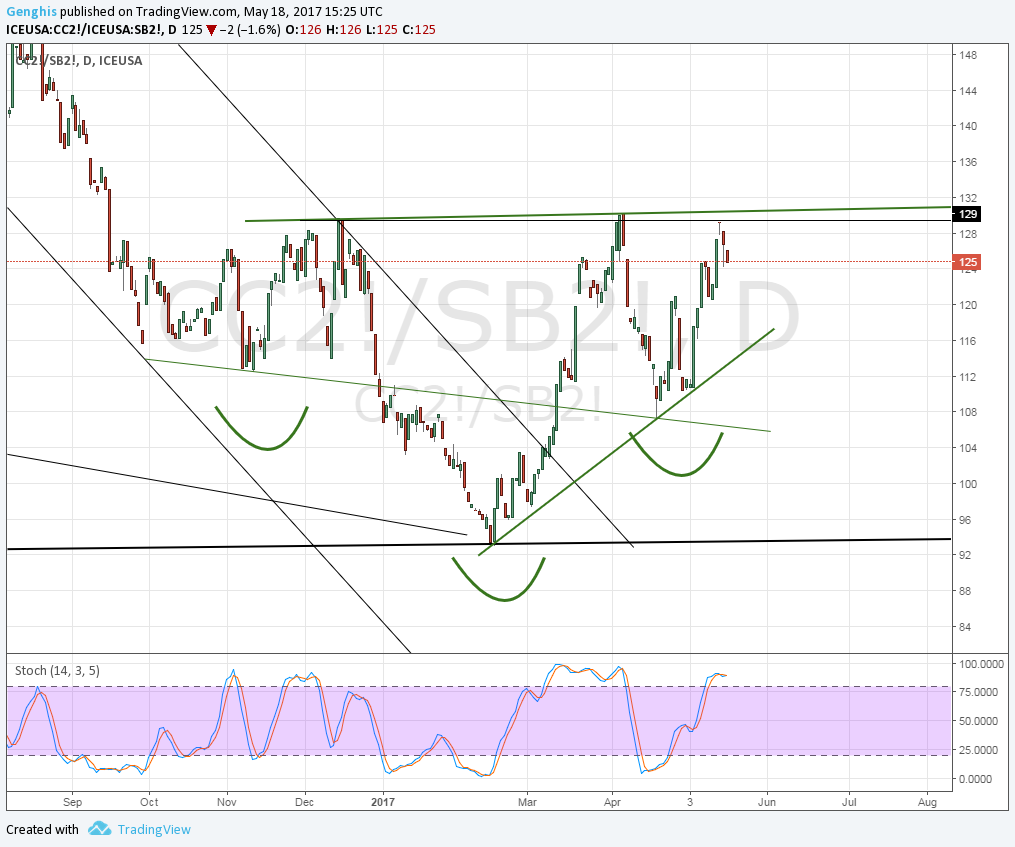This screenshot has height=847, width=1015.
Task: Click the Aug label on the time axis
Action: pyautogui.click(x=928, y=802)
